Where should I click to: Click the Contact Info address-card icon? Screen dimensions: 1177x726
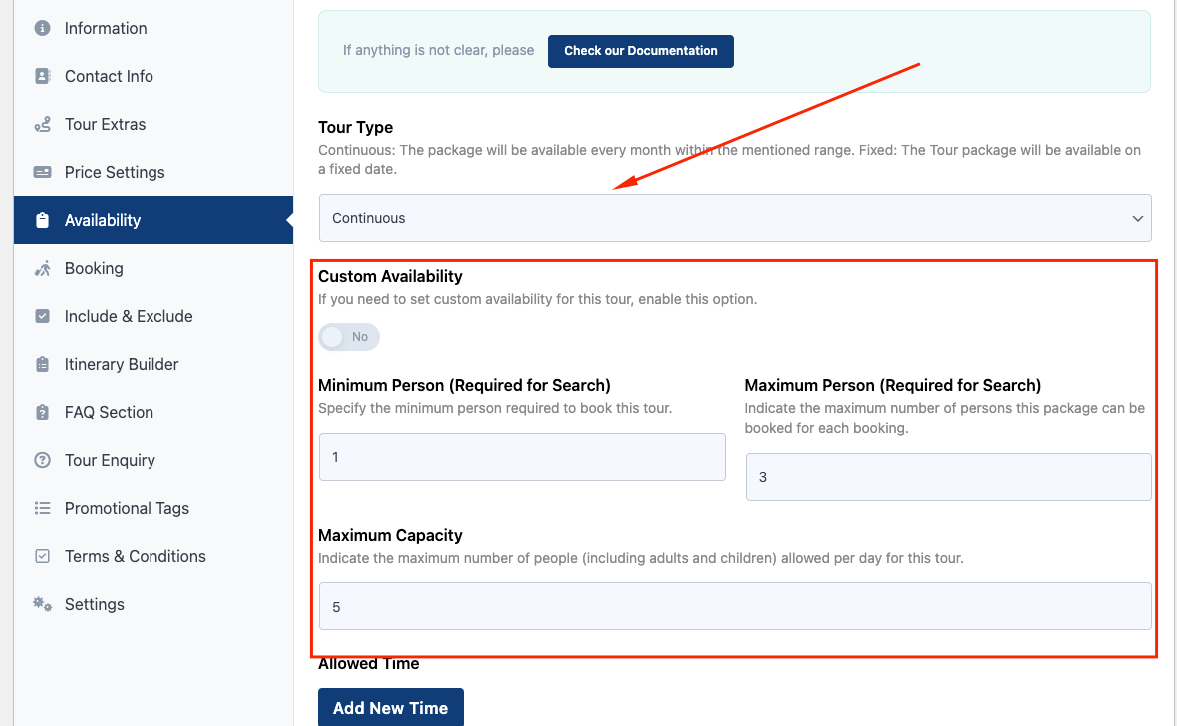42,76
